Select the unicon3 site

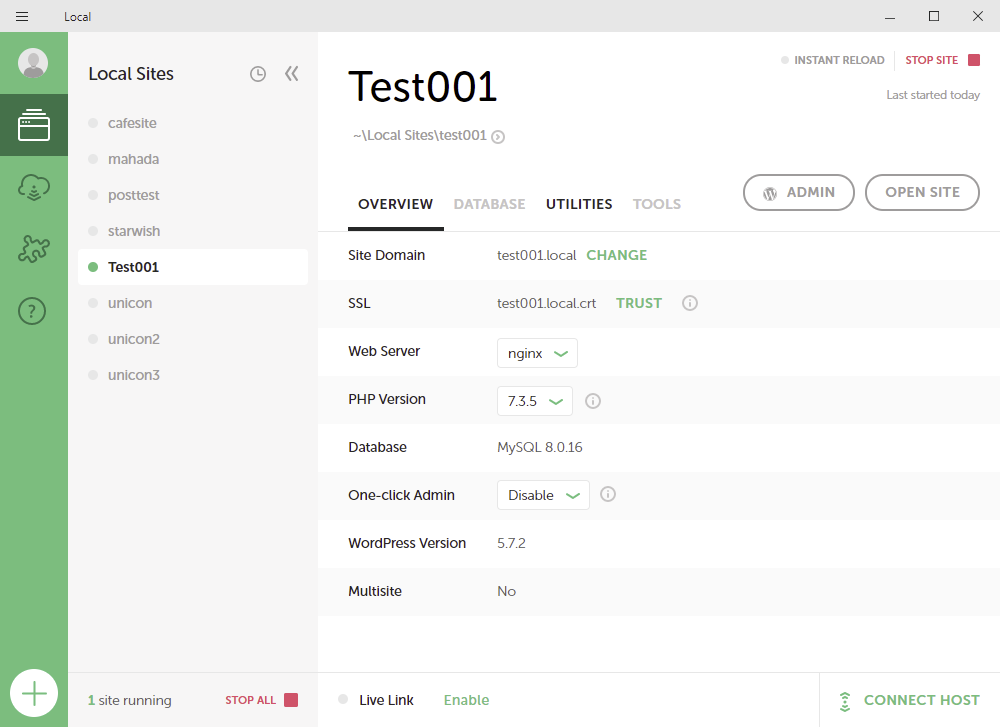193,375
